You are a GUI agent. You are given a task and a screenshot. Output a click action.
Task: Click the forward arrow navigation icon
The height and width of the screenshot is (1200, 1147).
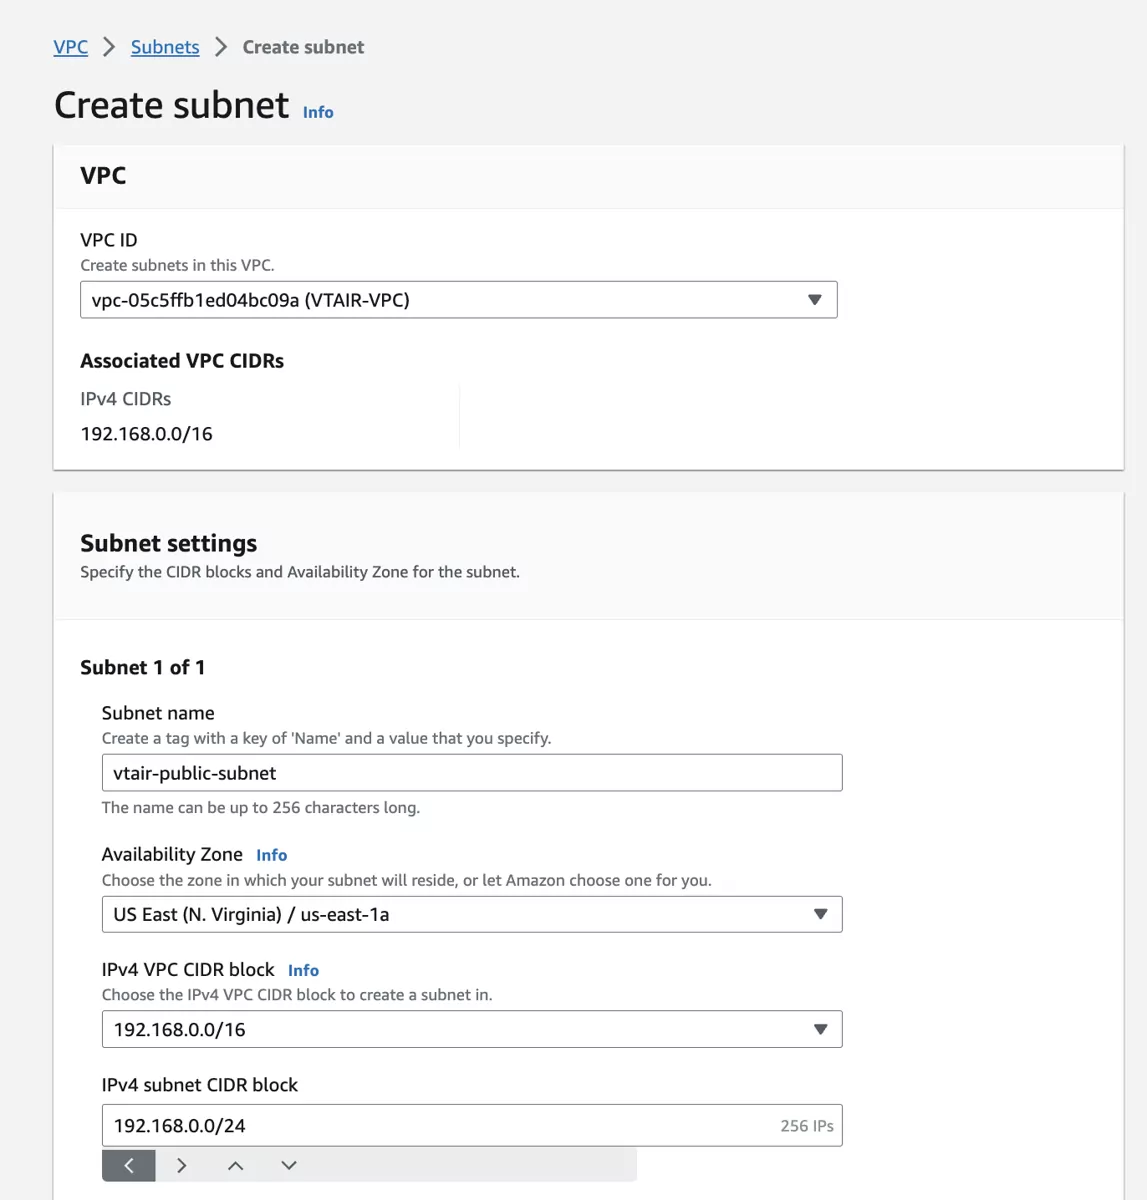click(182, 1165)
